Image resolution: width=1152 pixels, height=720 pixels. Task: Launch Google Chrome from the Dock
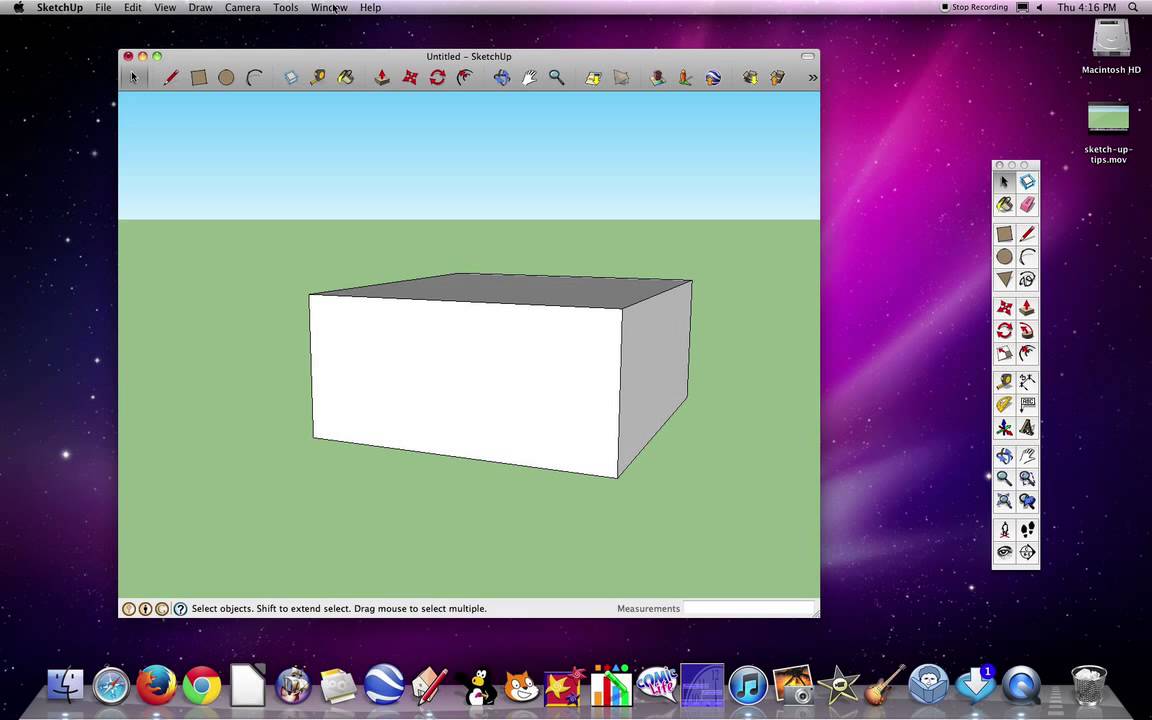(x=202, y=685)
